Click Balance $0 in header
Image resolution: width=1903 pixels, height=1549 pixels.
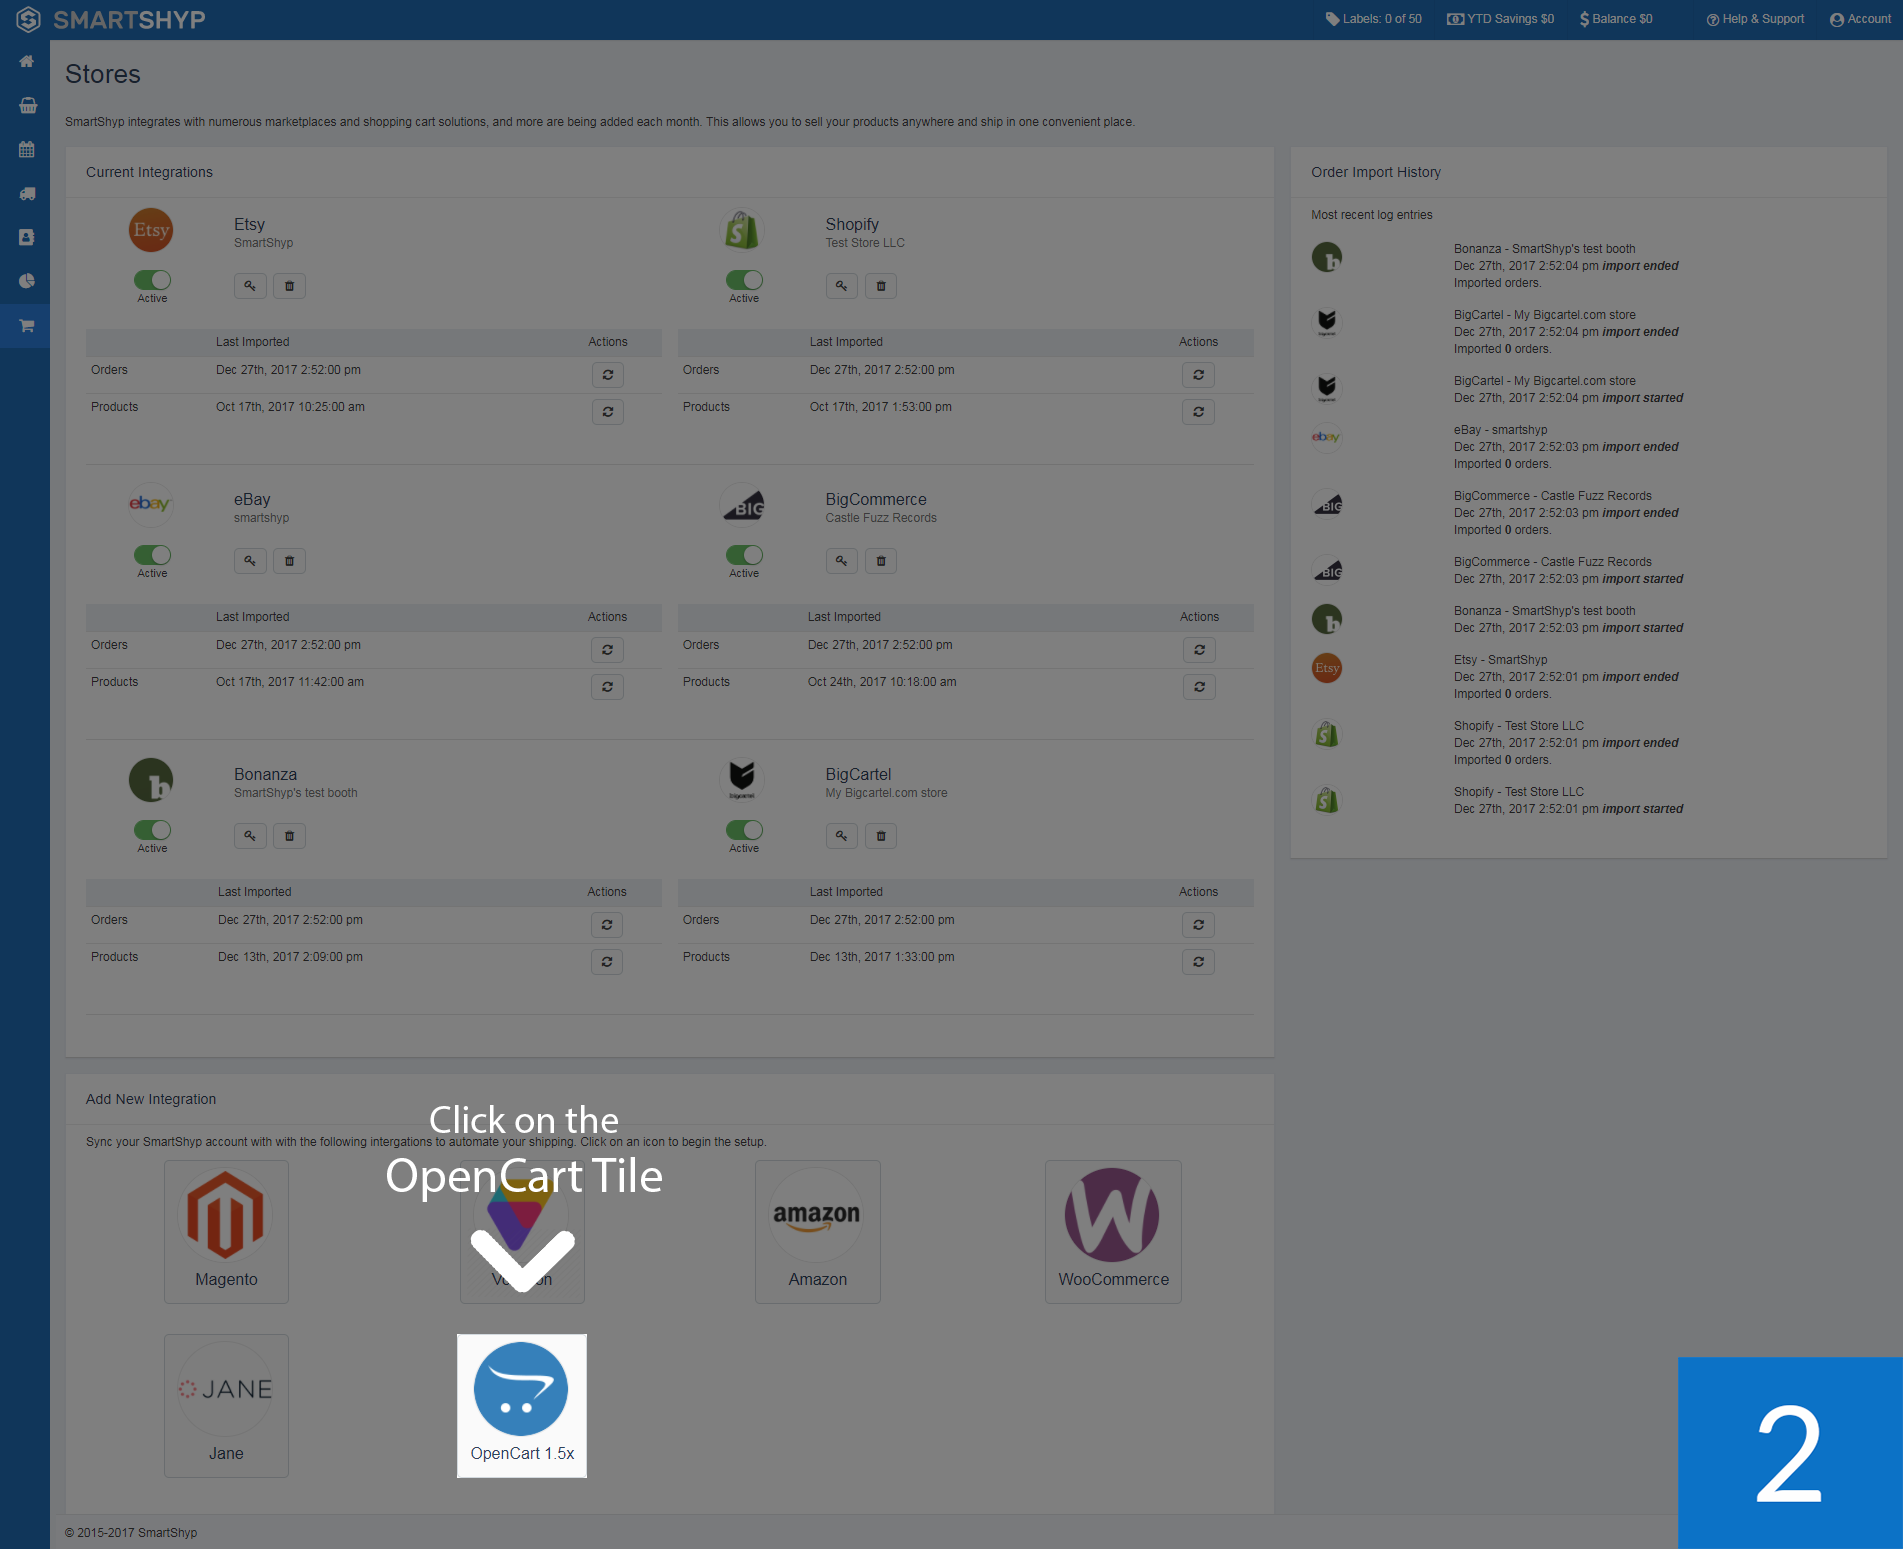(1616, 19)
